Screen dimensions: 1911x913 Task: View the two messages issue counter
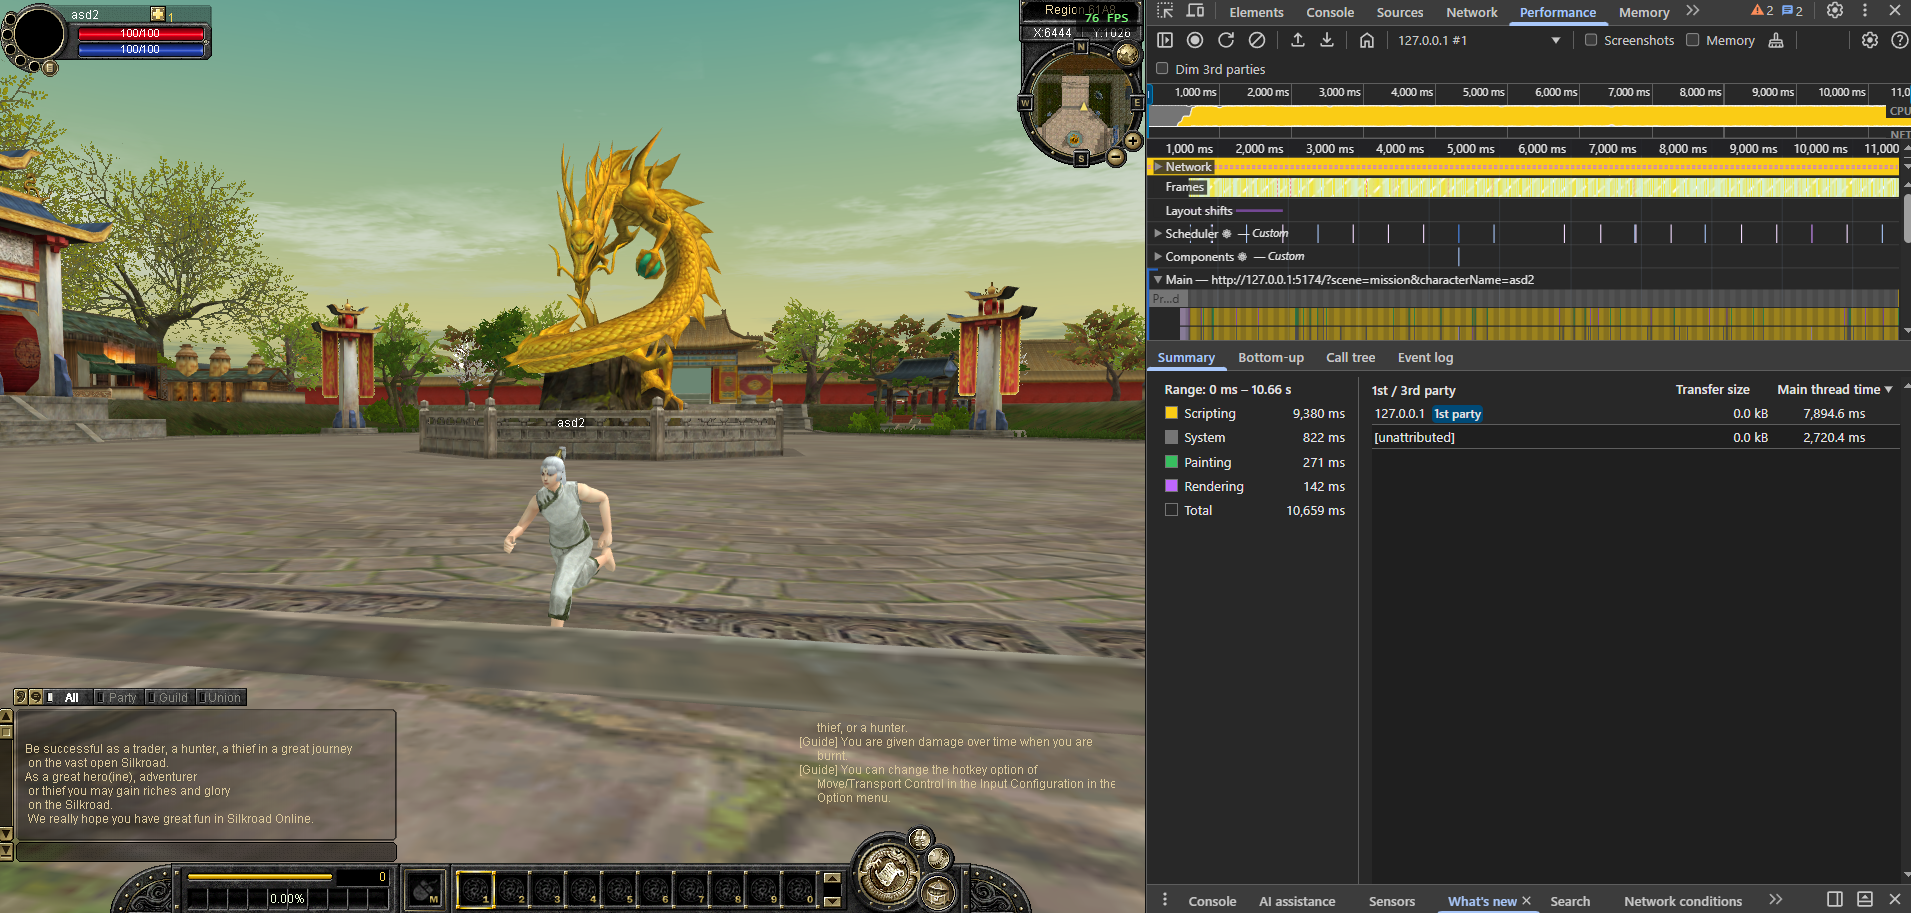click(x=1793, y=11)
